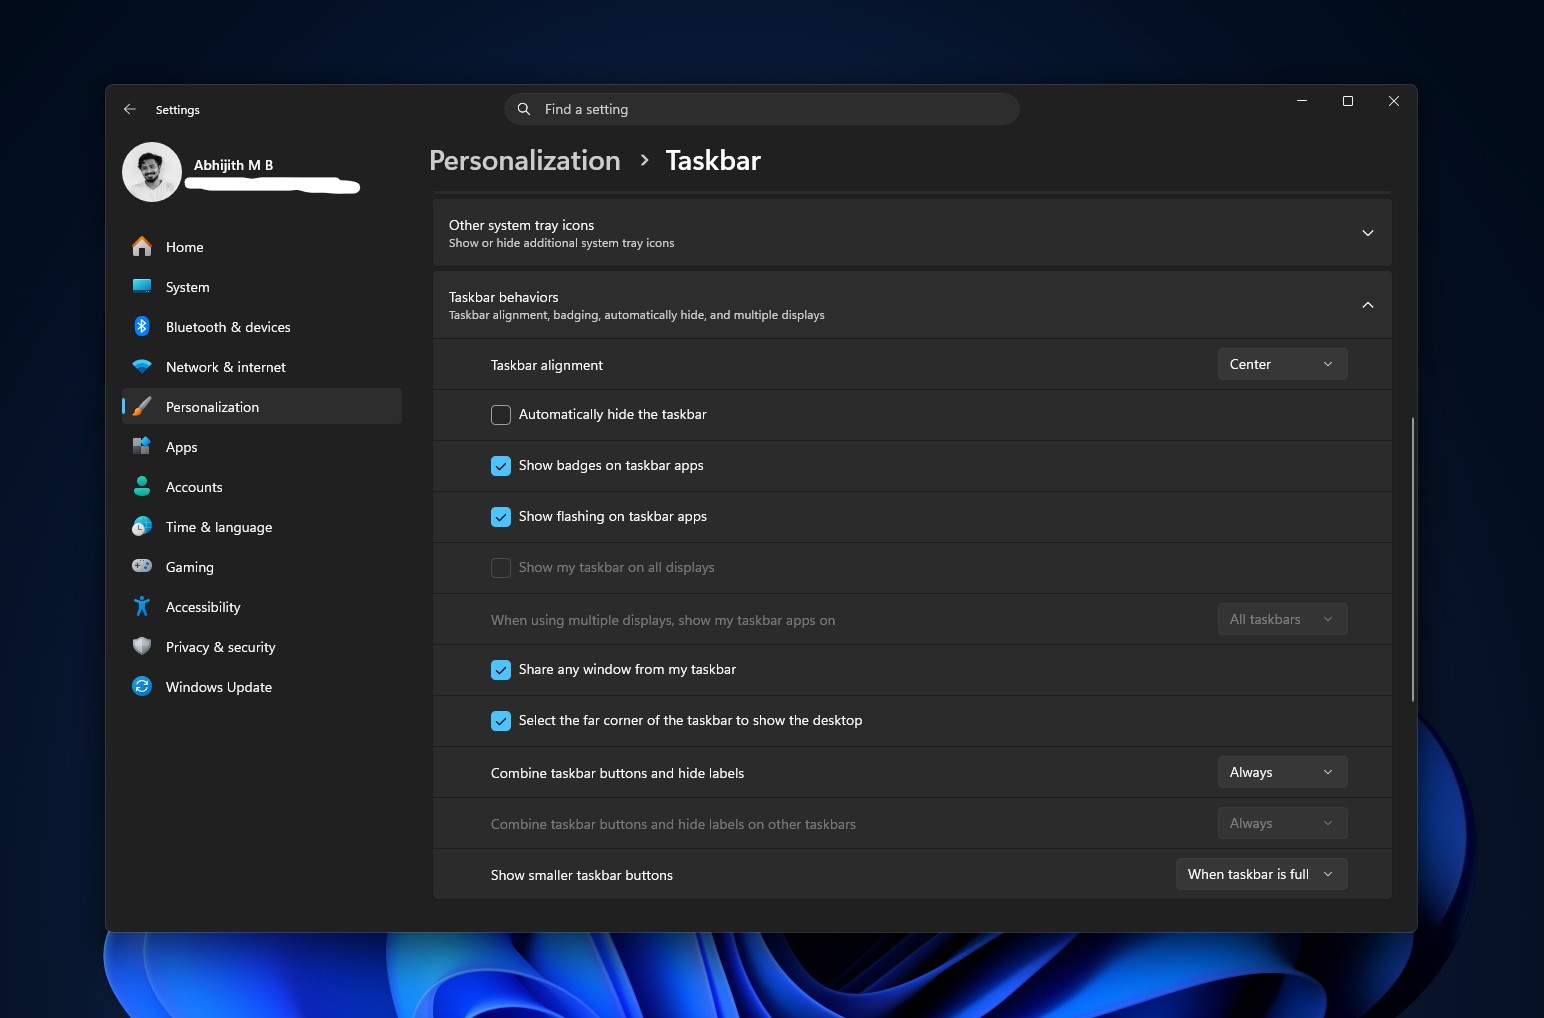Uncheck Show flashing on taskbar apps
The height and width of the screenshot is (1018, 1544).
(x=501, y=517)
